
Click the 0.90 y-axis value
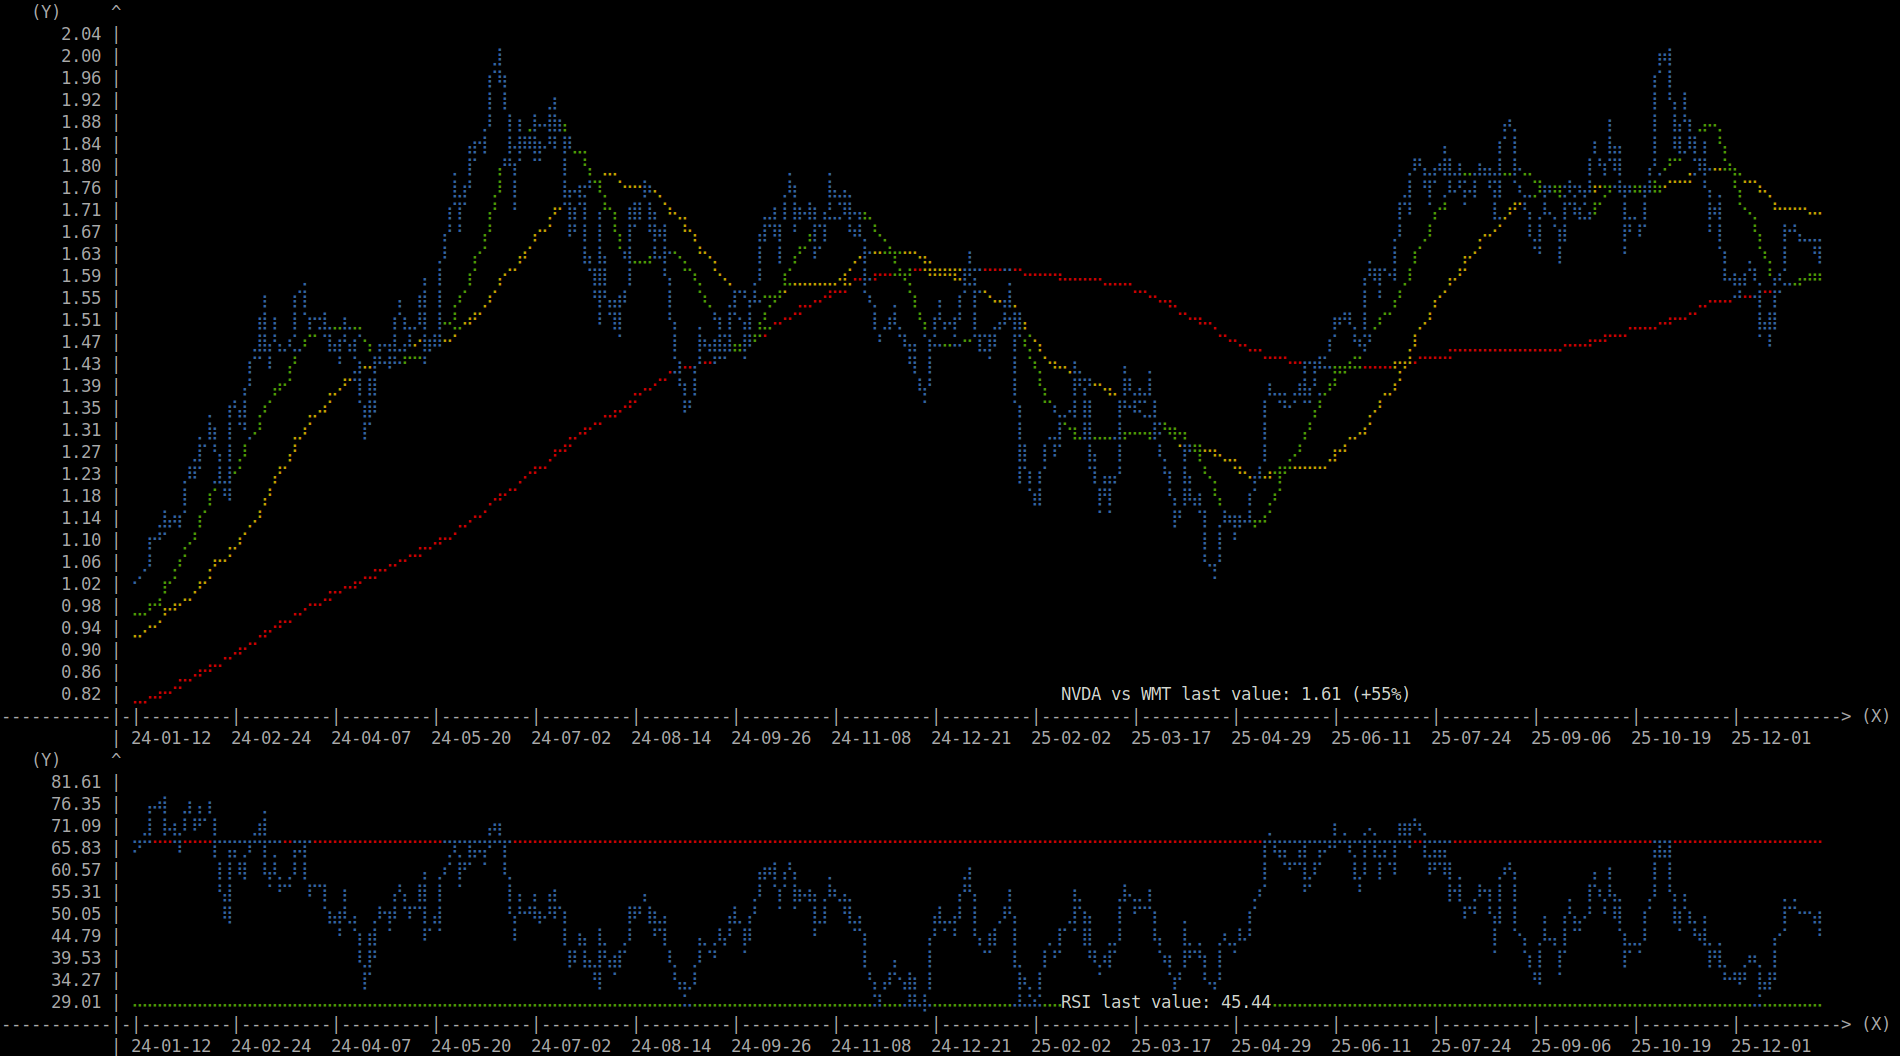click(x=81, y=650)
